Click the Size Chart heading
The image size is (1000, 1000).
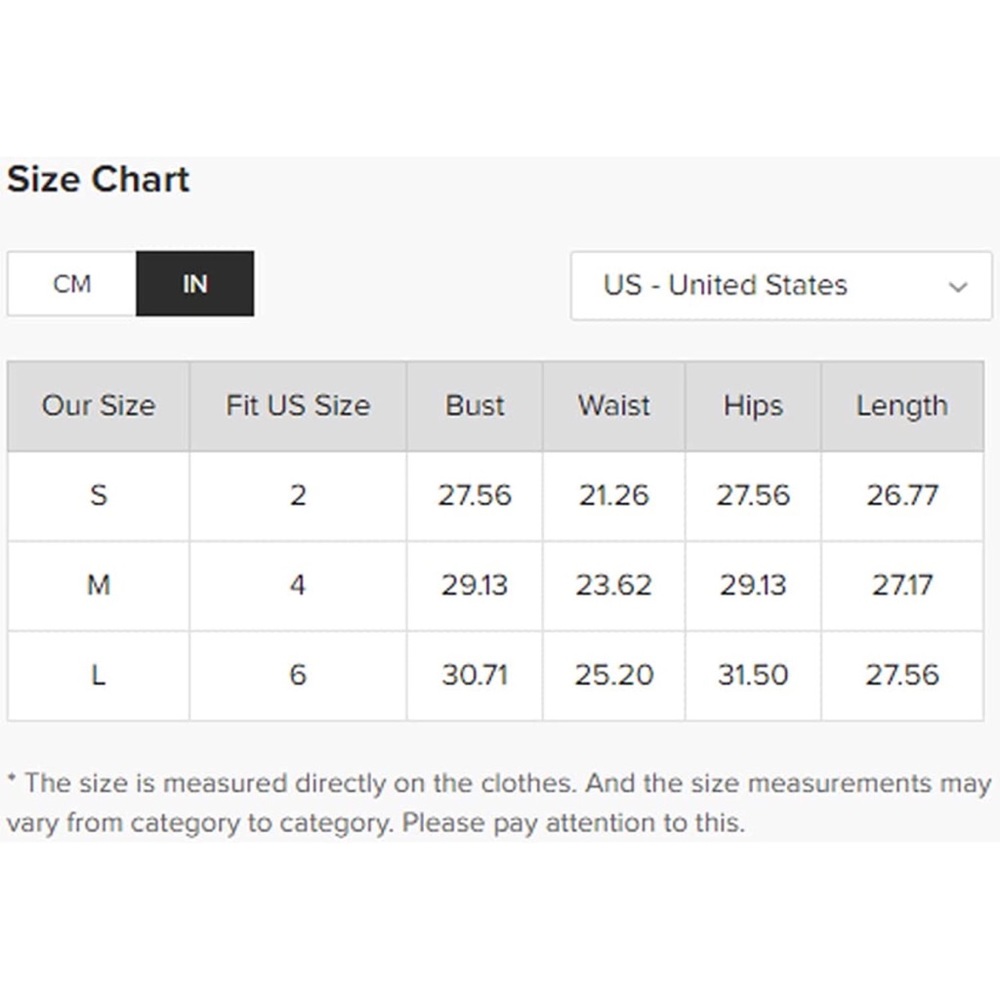98,179
